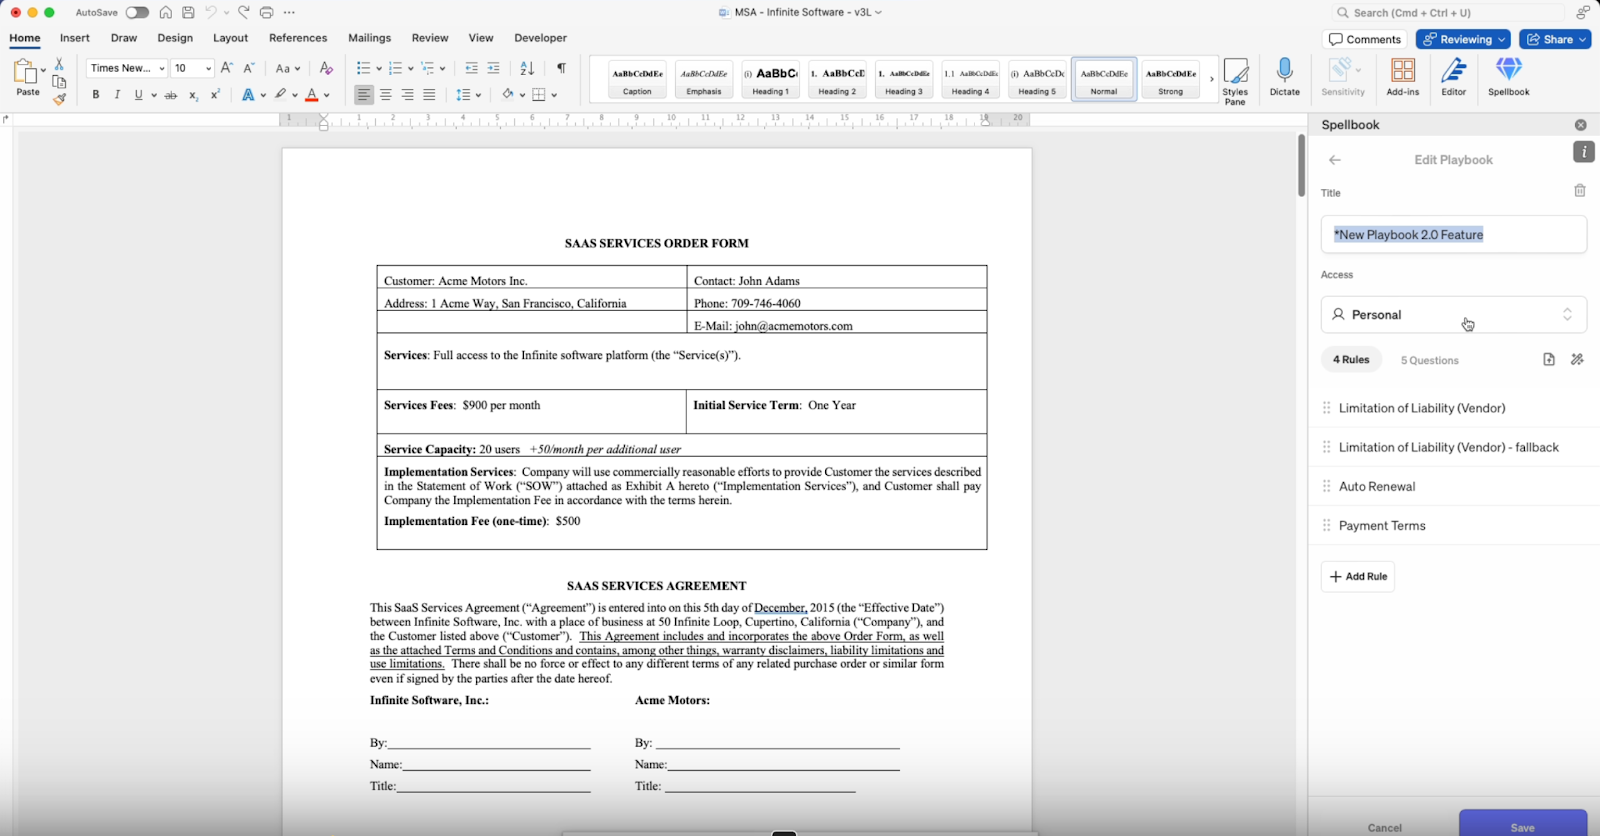Viewport: 1600px width, 836px height.
Task: Toggle right text alignment
Action: point(408,95)
